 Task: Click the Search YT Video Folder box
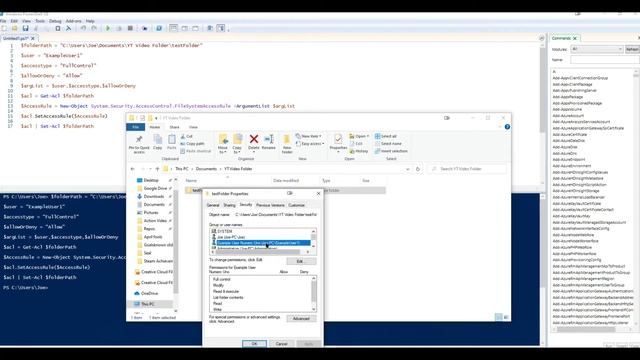click(x=467, y=169)
